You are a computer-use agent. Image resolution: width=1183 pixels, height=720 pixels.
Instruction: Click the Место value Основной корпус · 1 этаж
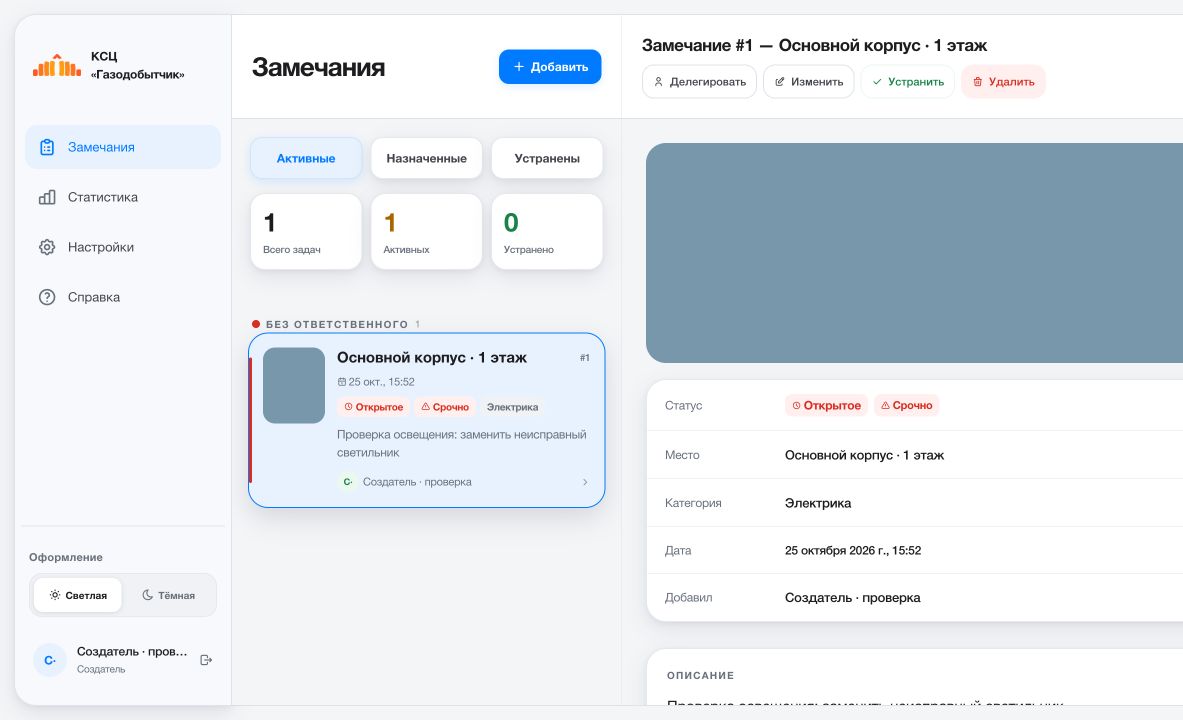click(864, 455)
